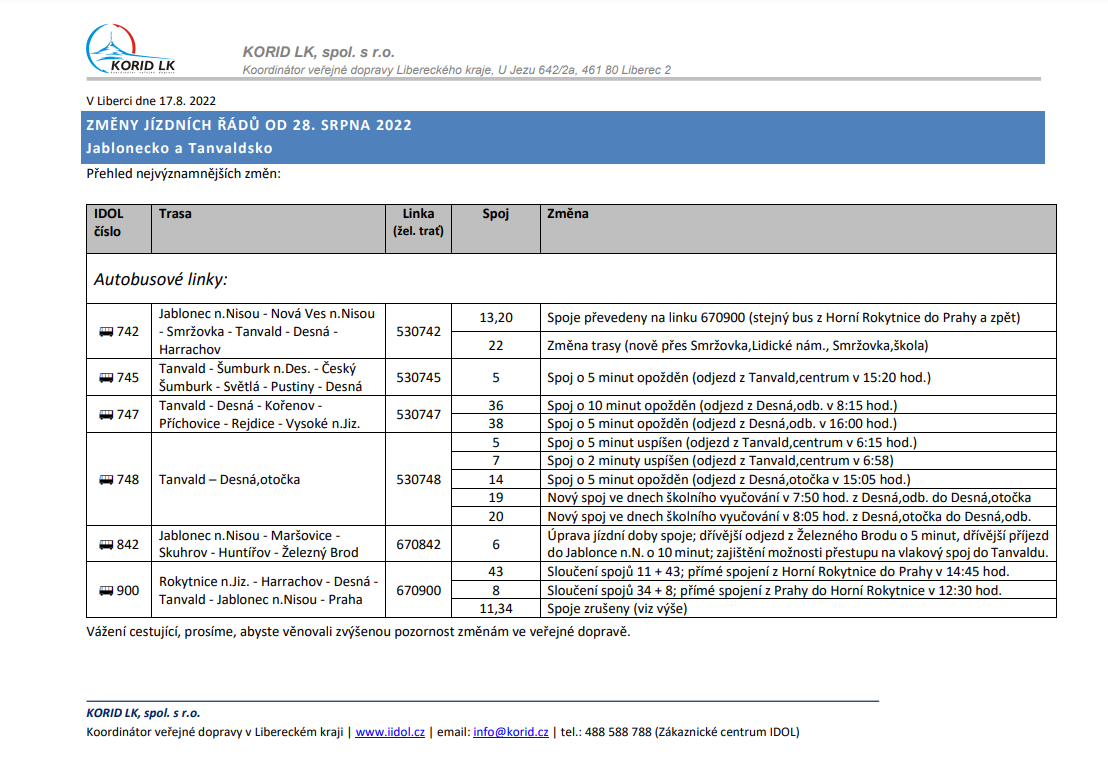This screenshot has height=778, width=1108.
Task: Click the Spoj cell '38'
Action: tap(496, 424)
